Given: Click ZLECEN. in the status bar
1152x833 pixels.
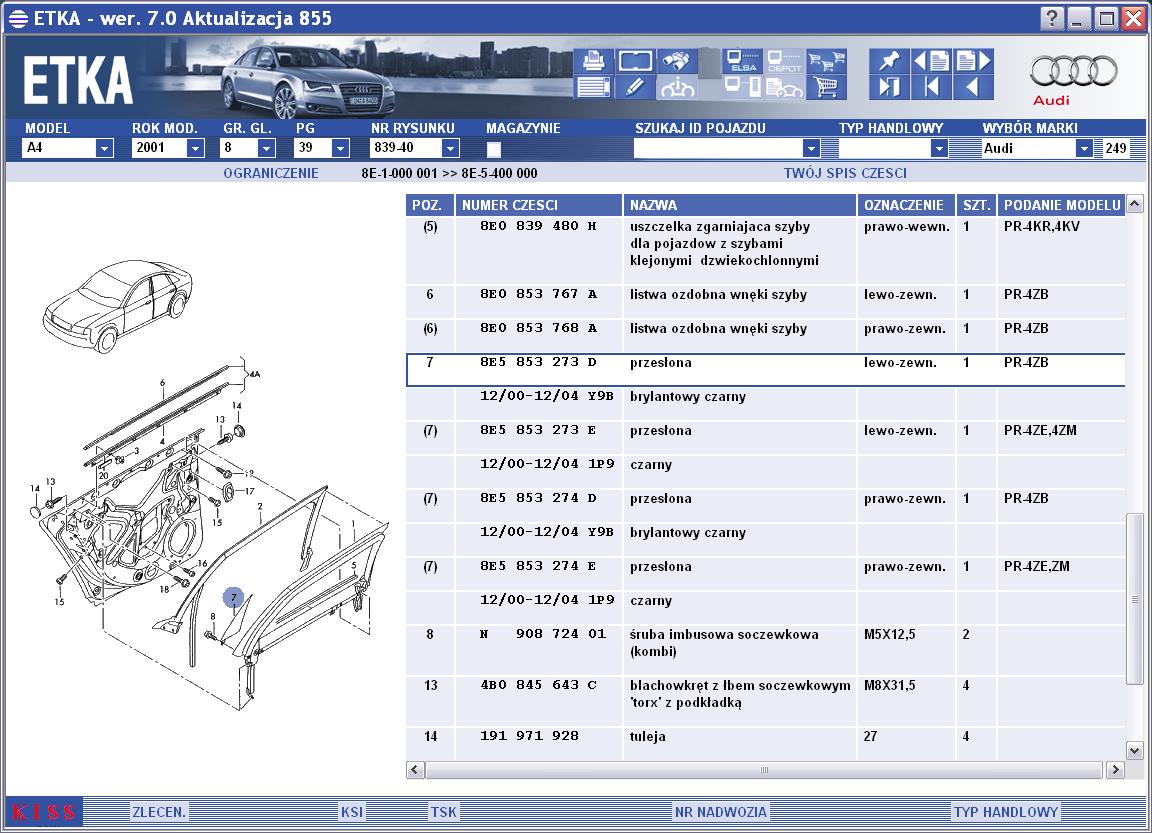Looking at the screenshot, I should point(159,812).
